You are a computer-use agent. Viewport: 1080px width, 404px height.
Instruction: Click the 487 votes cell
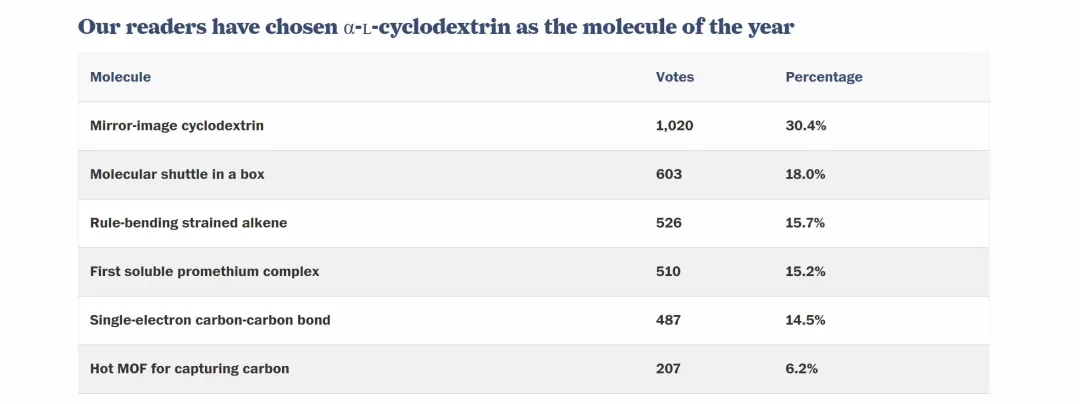(x=669, y=320)
